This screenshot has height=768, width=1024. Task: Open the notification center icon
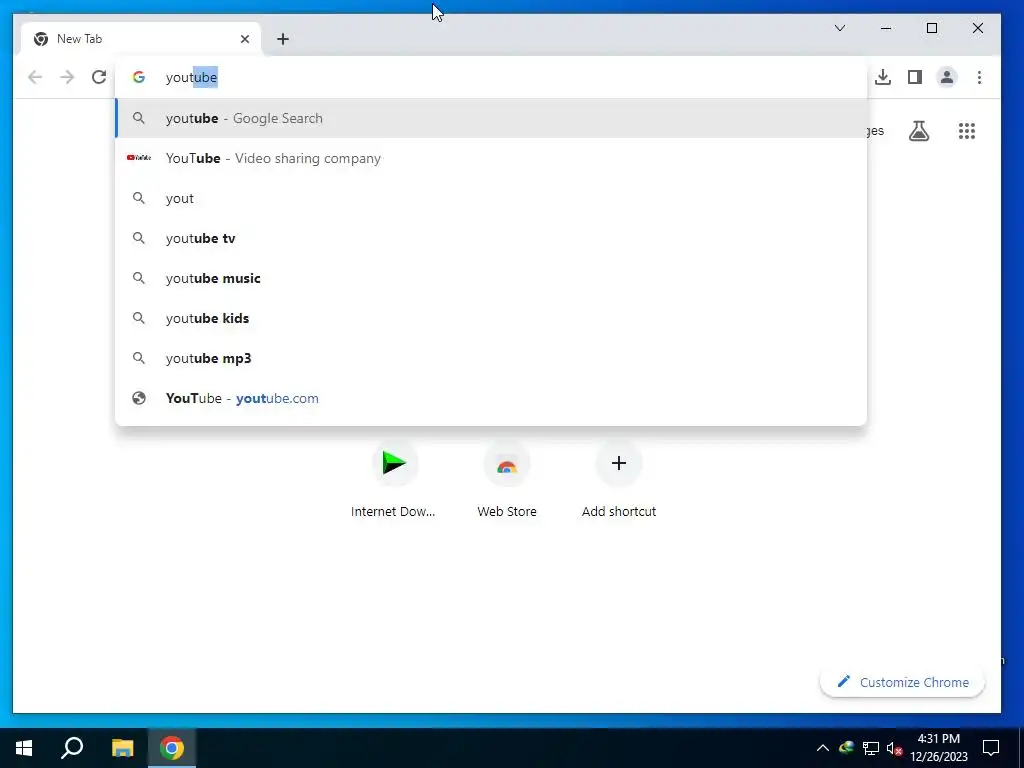pos(991,748)
